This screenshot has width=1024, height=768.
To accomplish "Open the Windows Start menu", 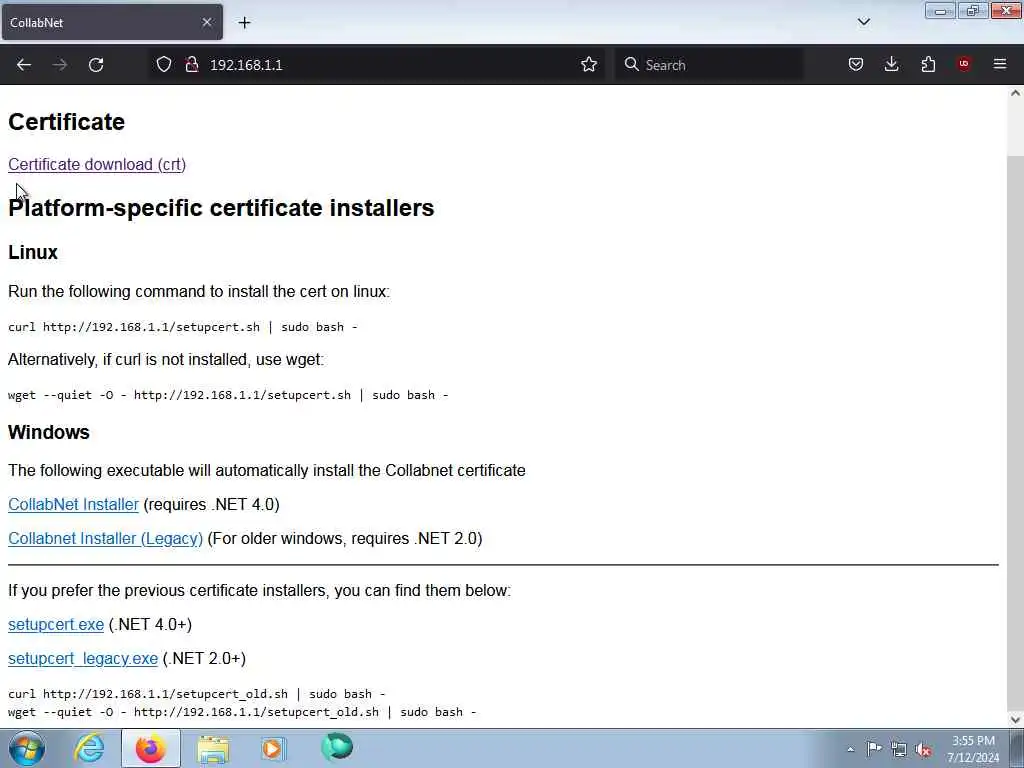I will pyautogui.click(x=27, y=748).
